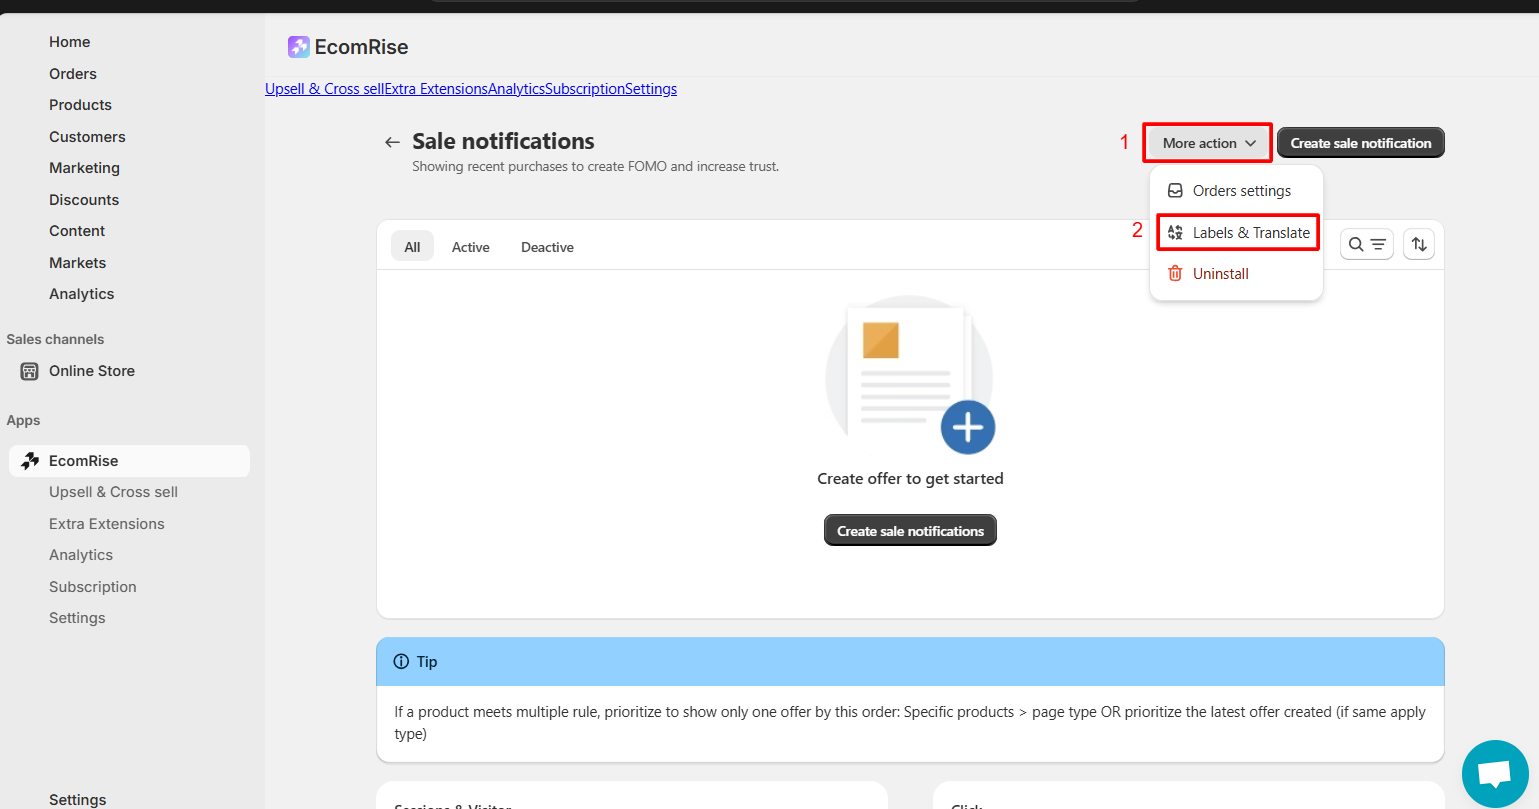The height and width of the screenshot is (809, 1539).
Task: Open Upsell & Cross sell top link
Action: pyautogui.click(x=324, y=89)
